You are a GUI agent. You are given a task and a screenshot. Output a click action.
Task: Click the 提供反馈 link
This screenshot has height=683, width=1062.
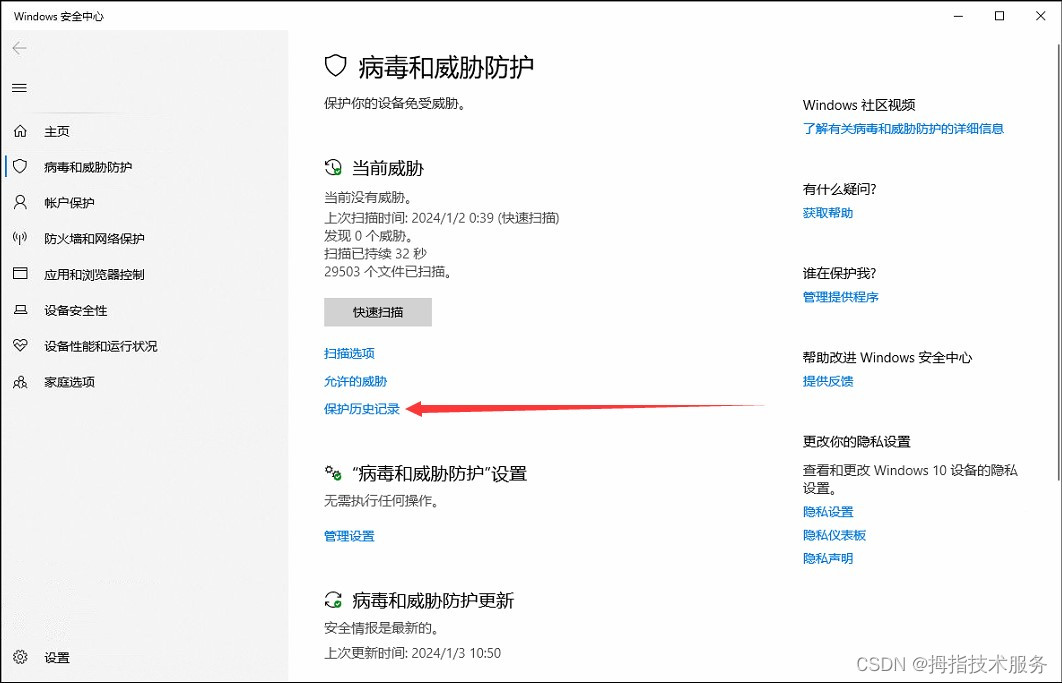pos(828,381)
